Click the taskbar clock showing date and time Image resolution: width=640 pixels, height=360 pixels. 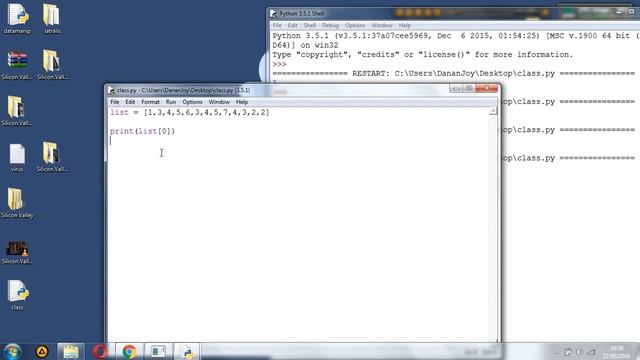coord(617,352)
